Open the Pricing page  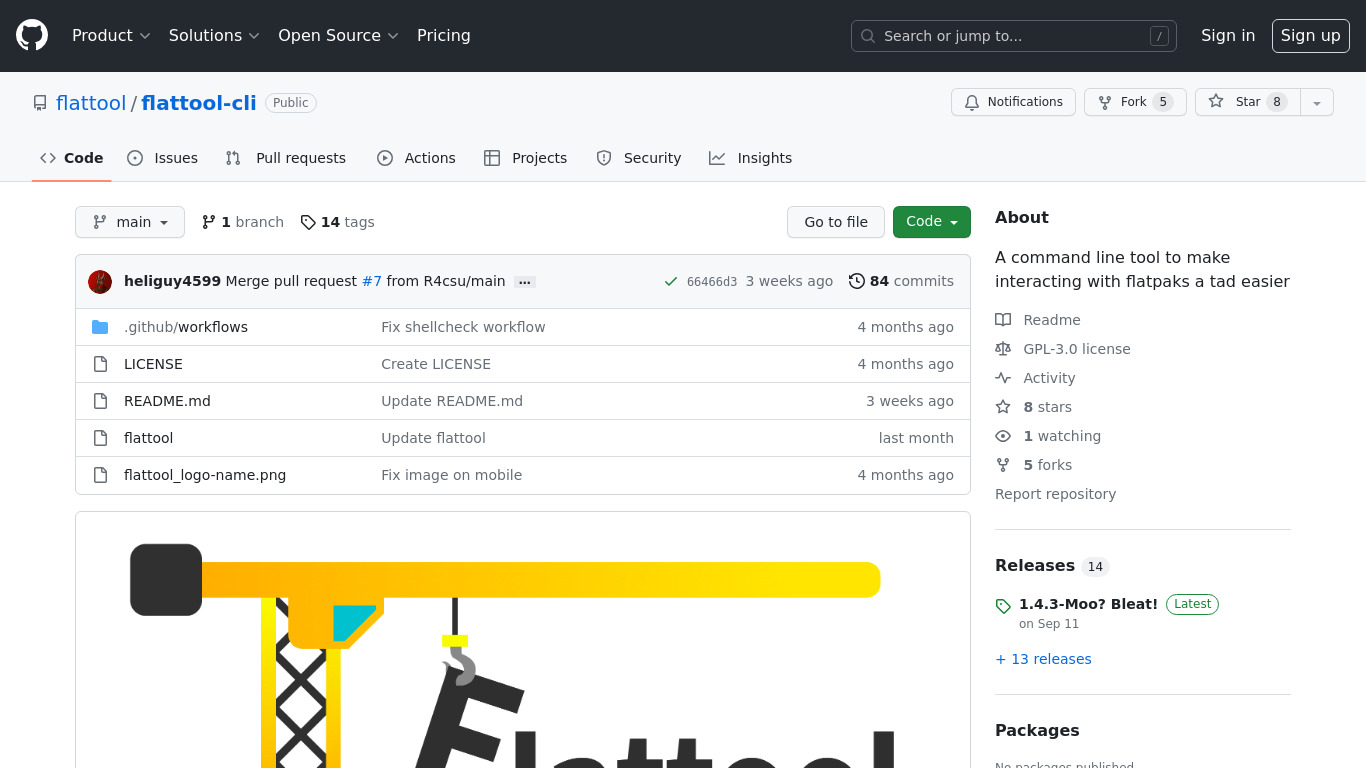point(444,36)
